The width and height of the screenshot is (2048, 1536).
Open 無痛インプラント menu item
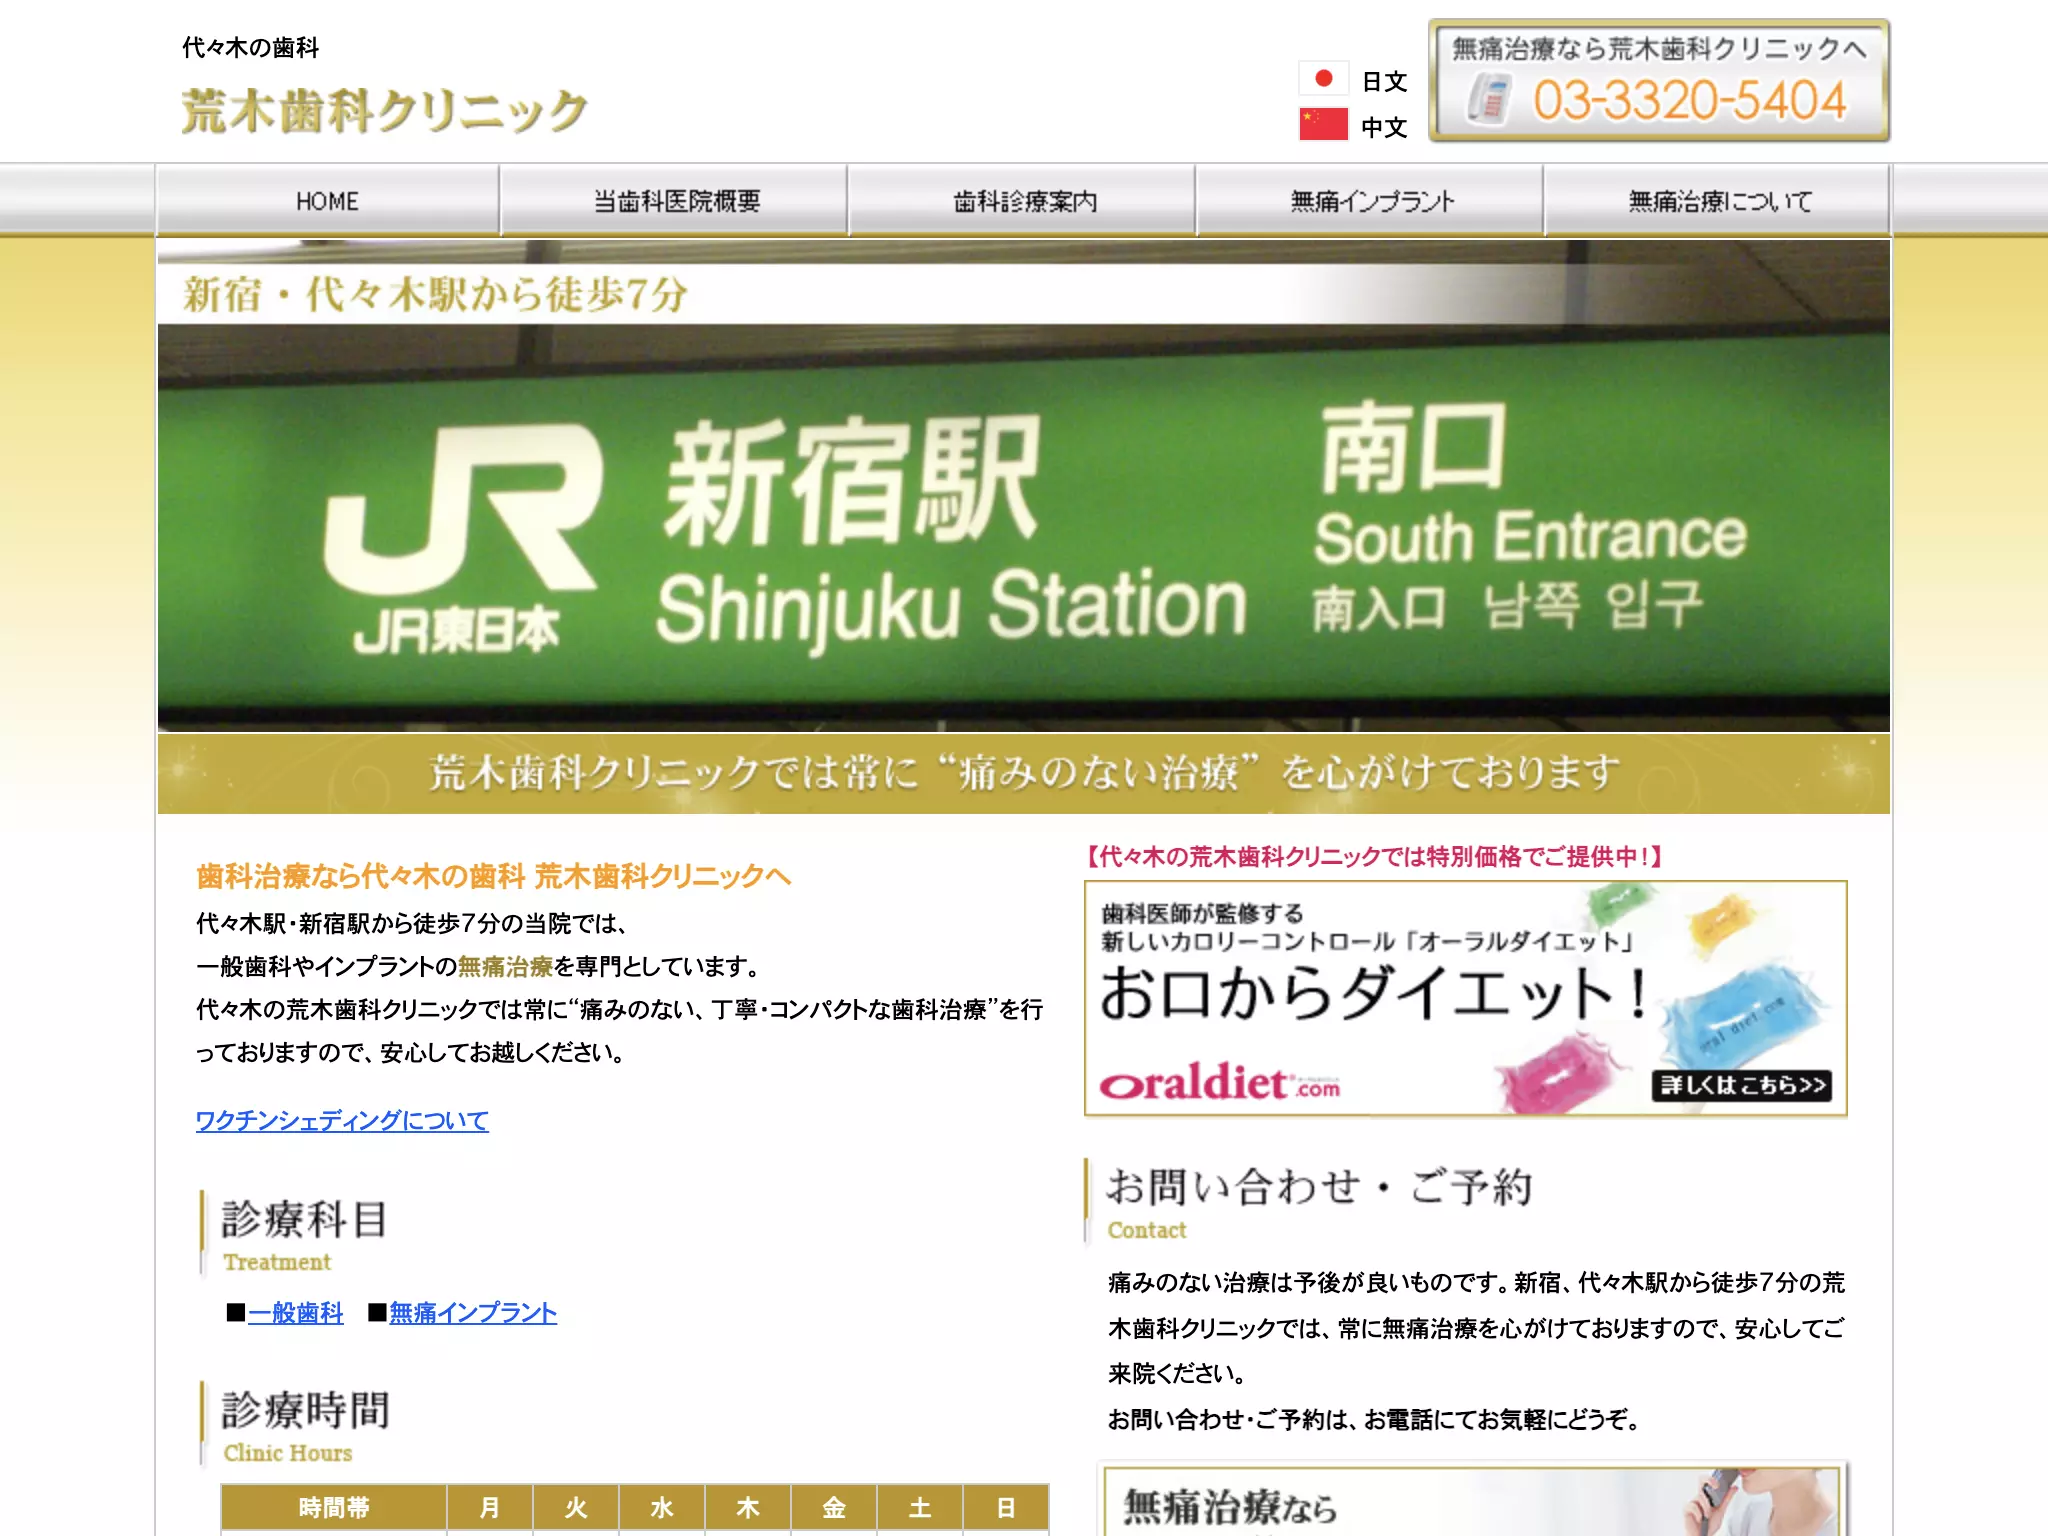pos(1372,201)
